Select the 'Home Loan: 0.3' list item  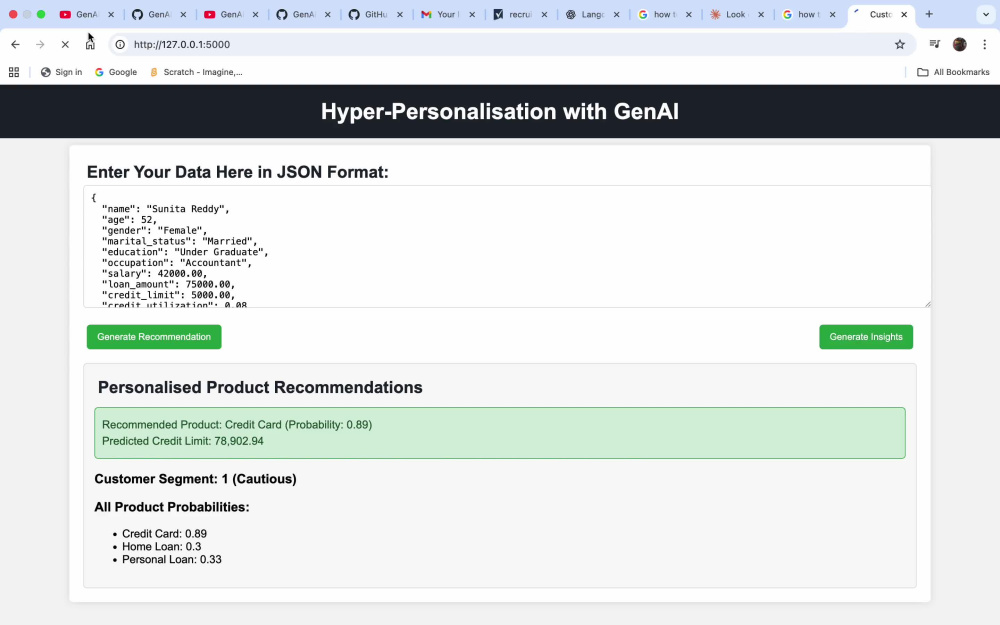click(161, 547)
